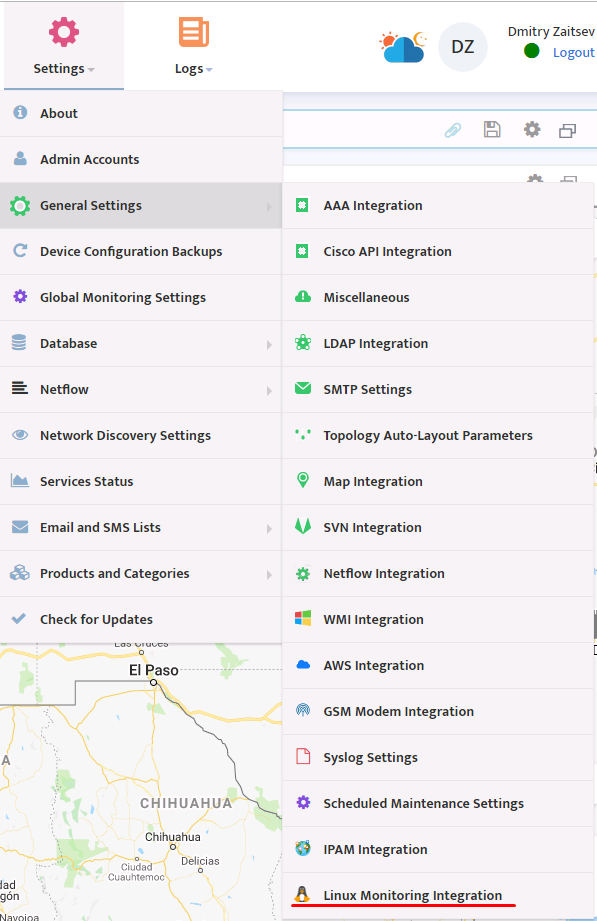Open Network Discovery Settings
This screenshot has width=597, height=921.
[x=141, y=435]
